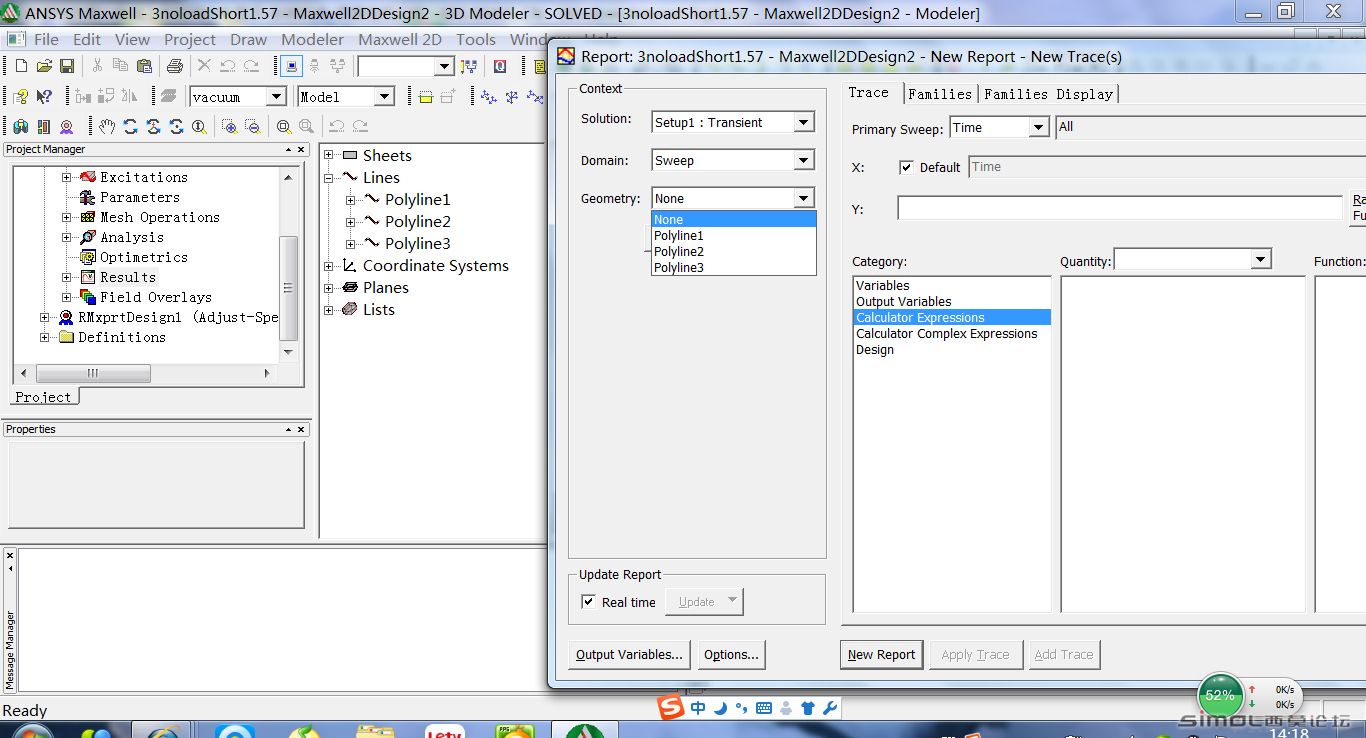
Task: Click the keyboard icon in IME bar
Action: [764, 708]
